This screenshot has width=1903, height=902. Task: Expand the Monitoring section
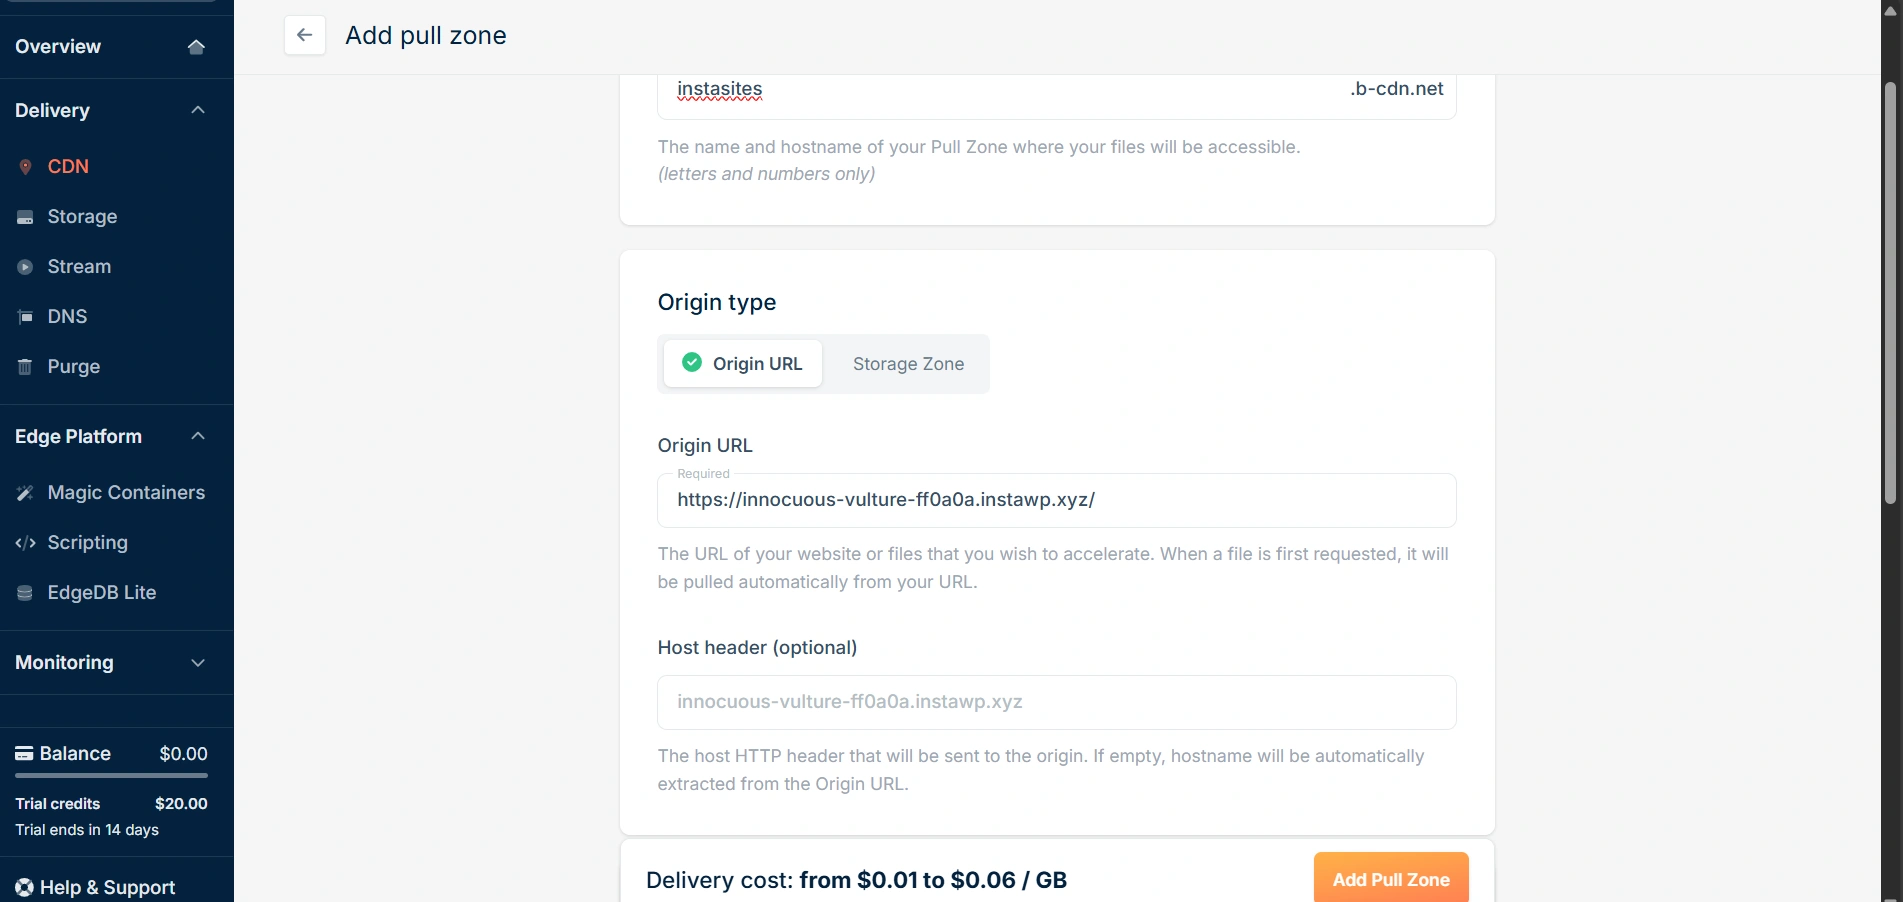click(197, 662)
